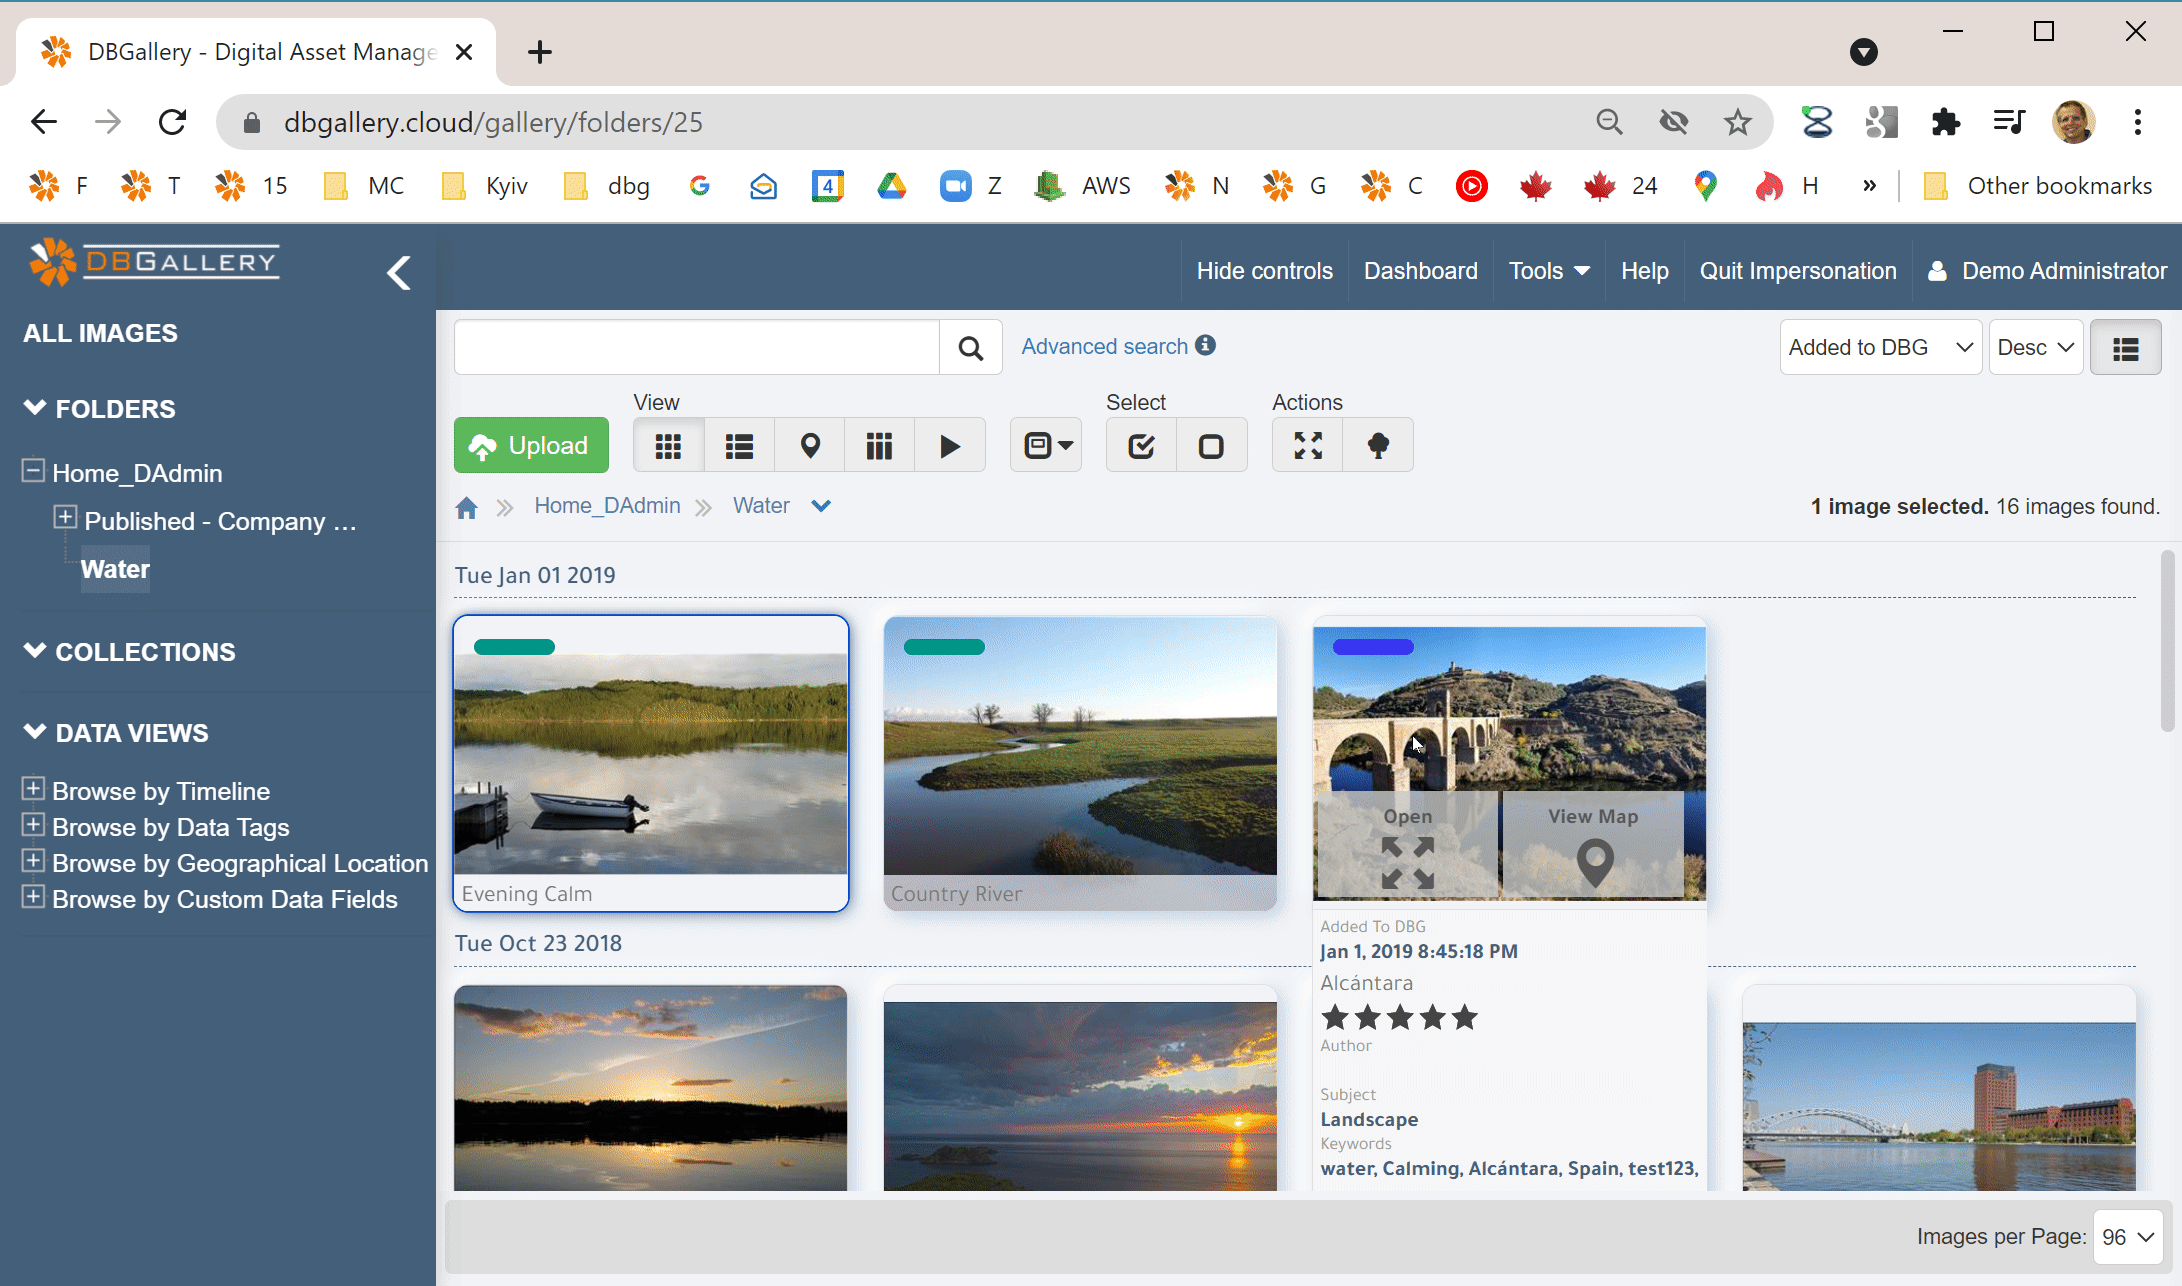The height and width of the screenshot is (1286, 2182).
Task: Change sort order from Desc dropdown
Action: [x=2035, y=346]
